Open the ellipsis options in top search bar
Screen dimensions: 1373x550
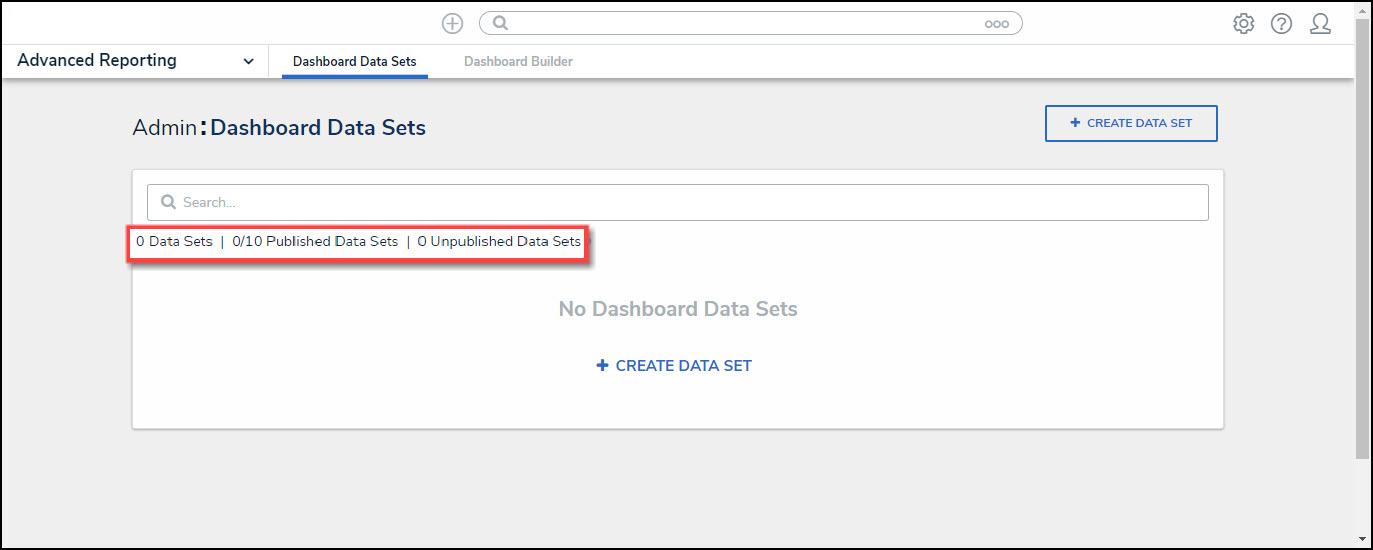(996, 24)
